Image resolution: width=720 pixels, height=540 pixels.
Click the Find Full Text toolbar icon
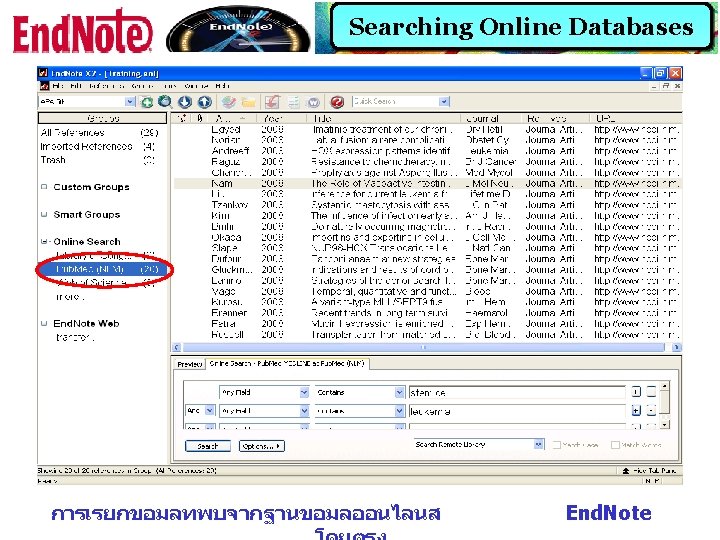(229, 102)
